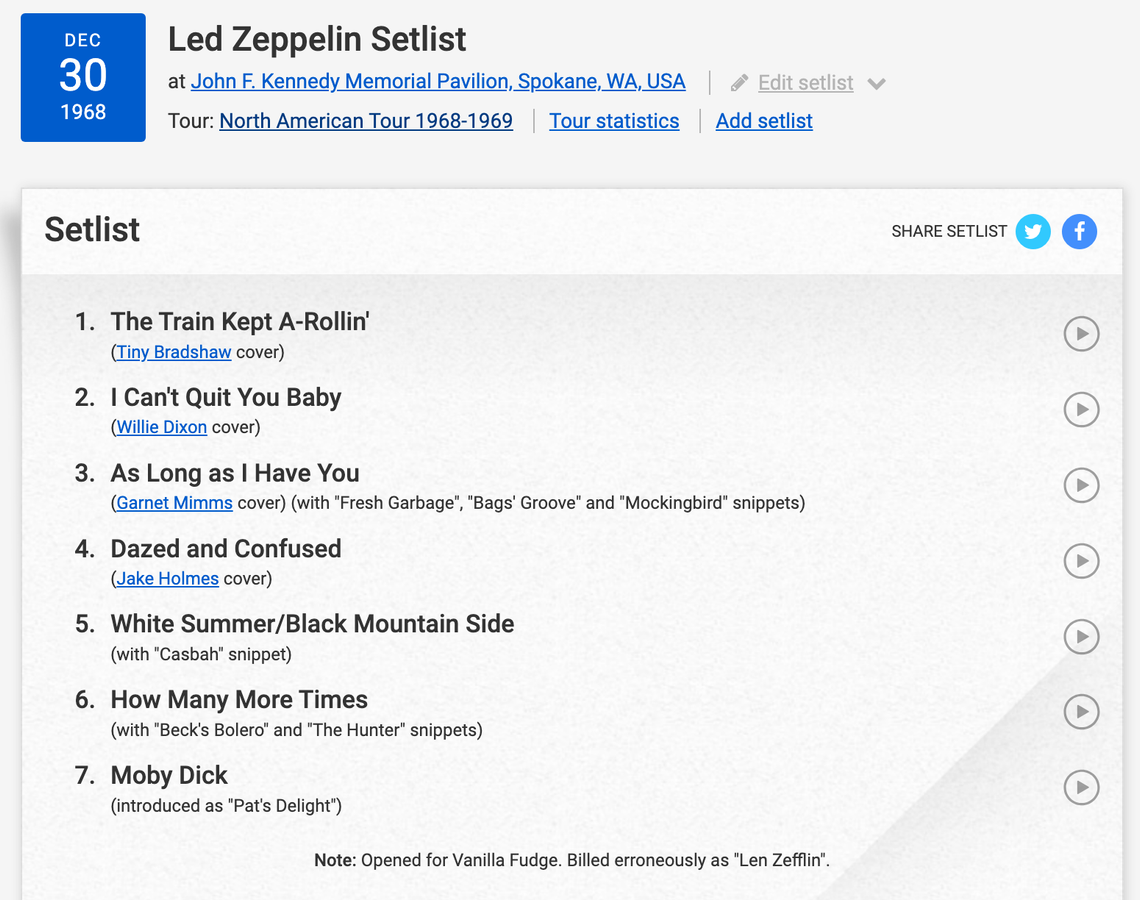This screenshot has height=900, width=1140.
Task: Open Willie Dixon's artist page
Action: (161, 427)
